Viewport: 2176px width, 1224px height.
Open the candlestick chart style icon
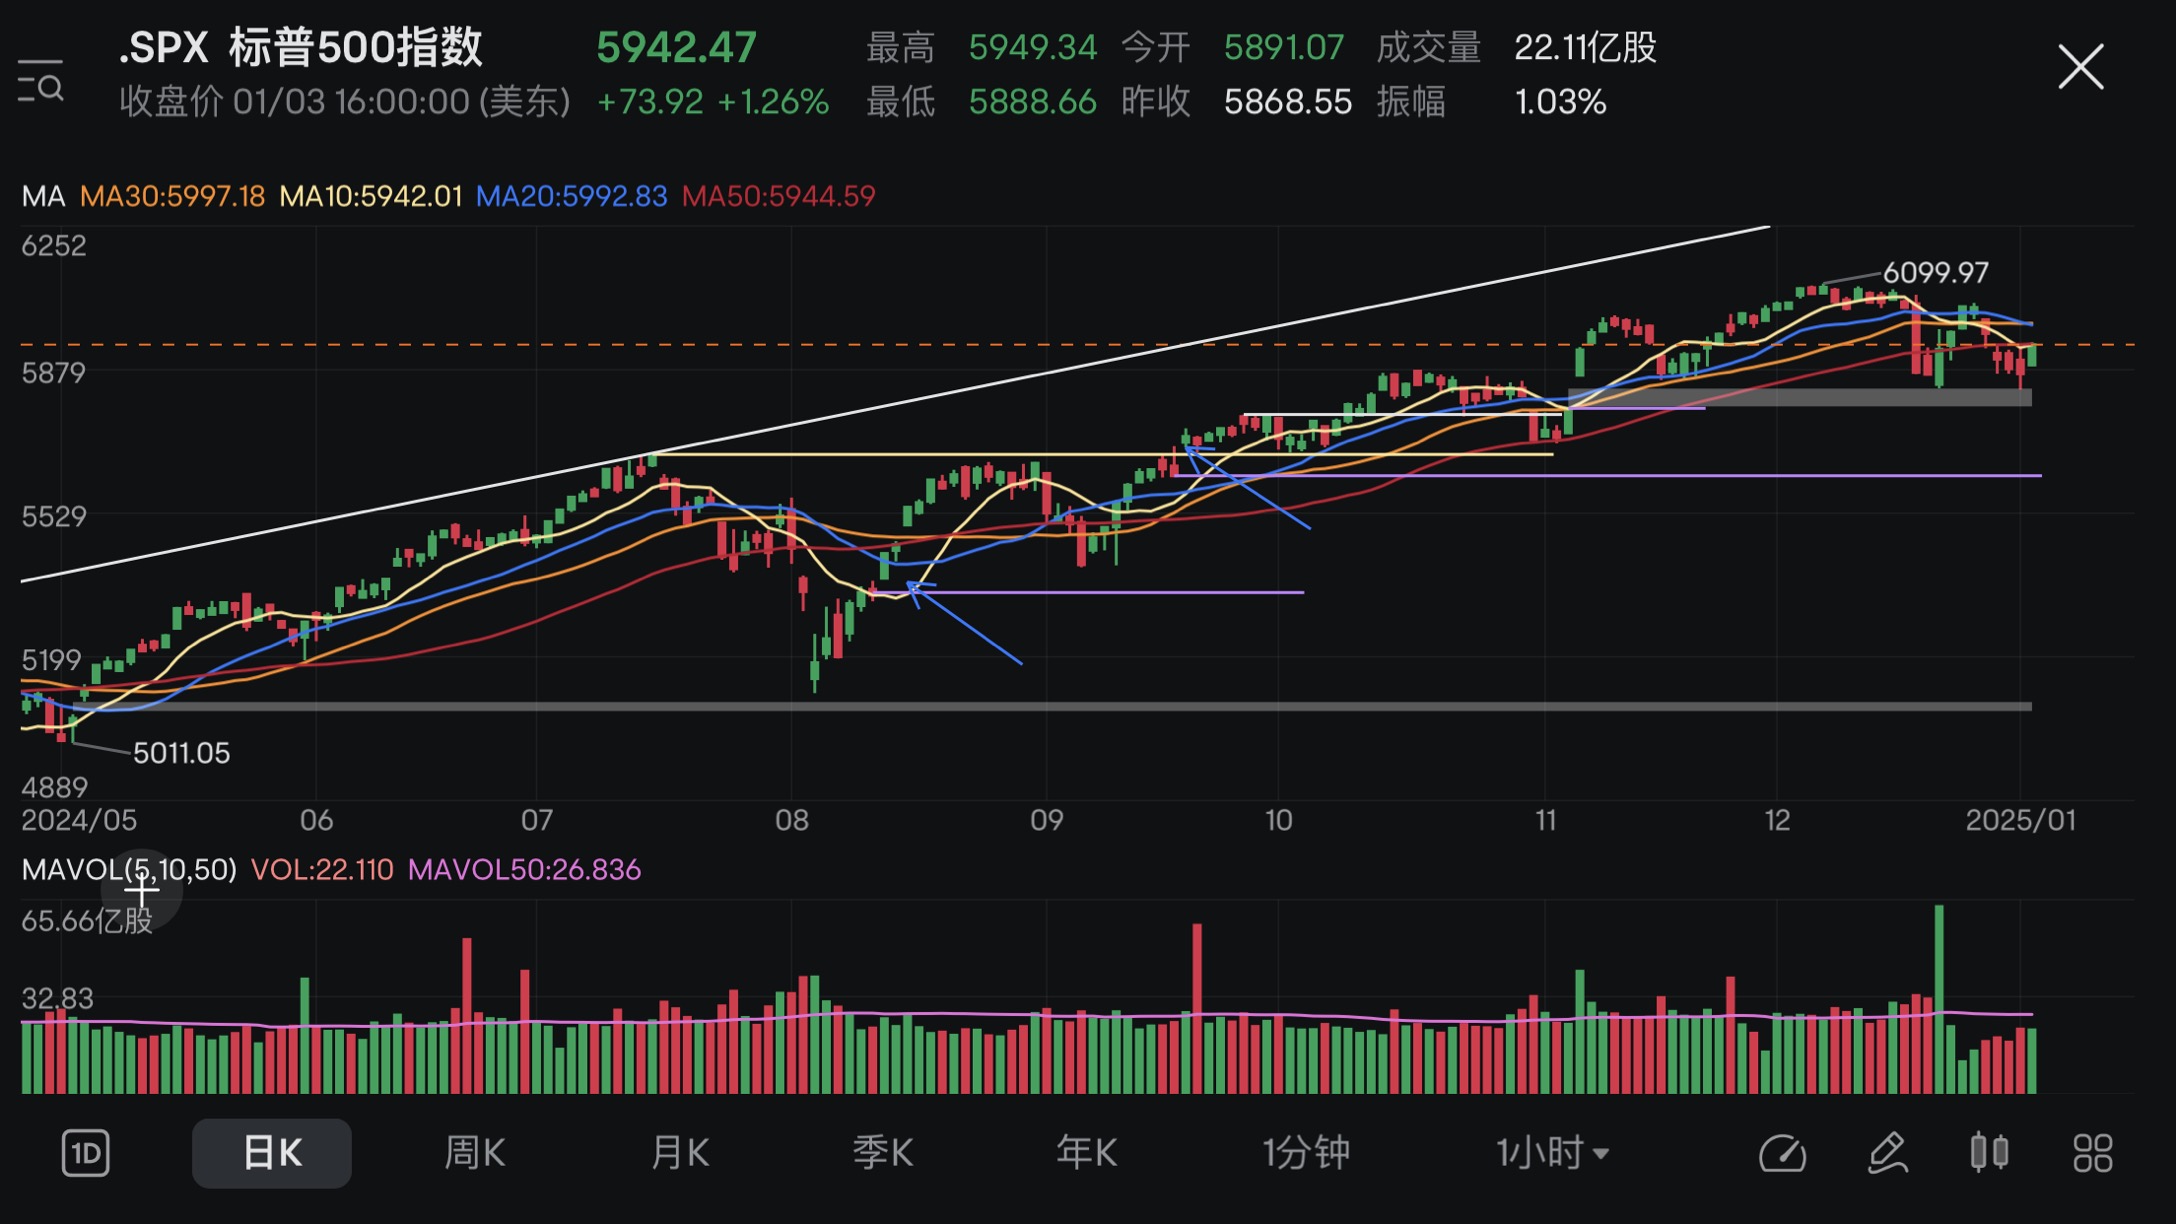[x=1990, y=1152]
